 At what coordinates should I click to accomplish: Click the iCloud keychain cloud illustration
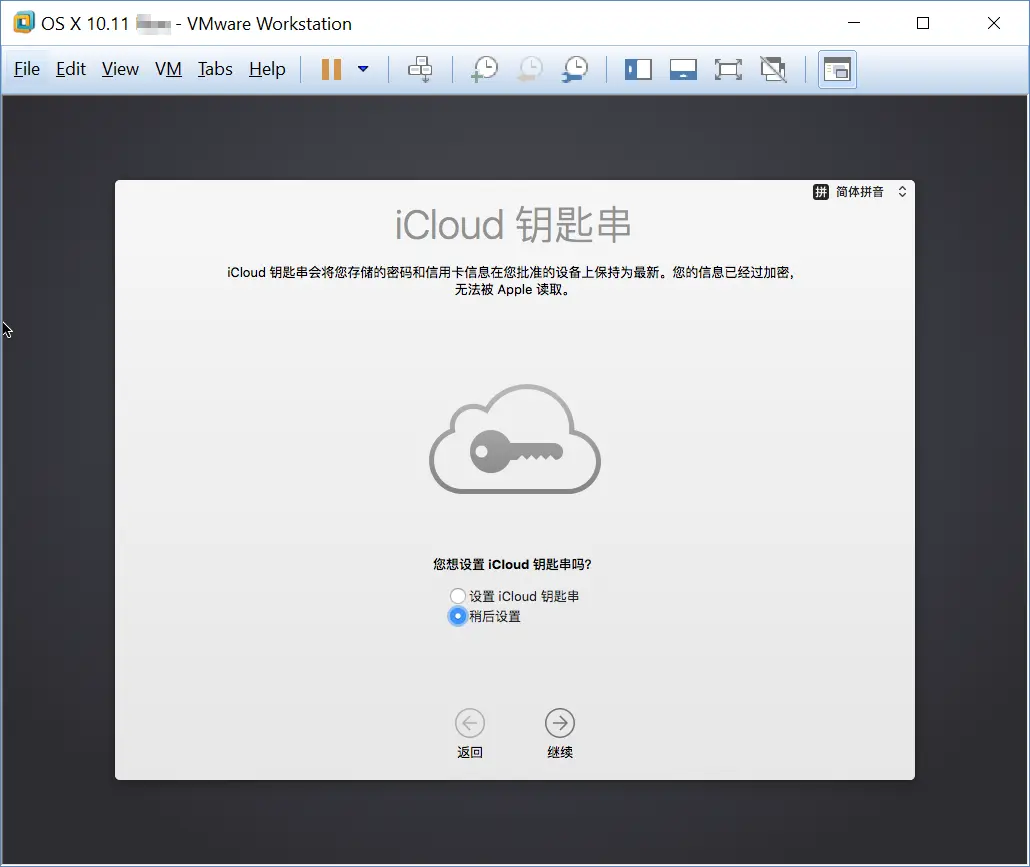[x=515, y=438]
